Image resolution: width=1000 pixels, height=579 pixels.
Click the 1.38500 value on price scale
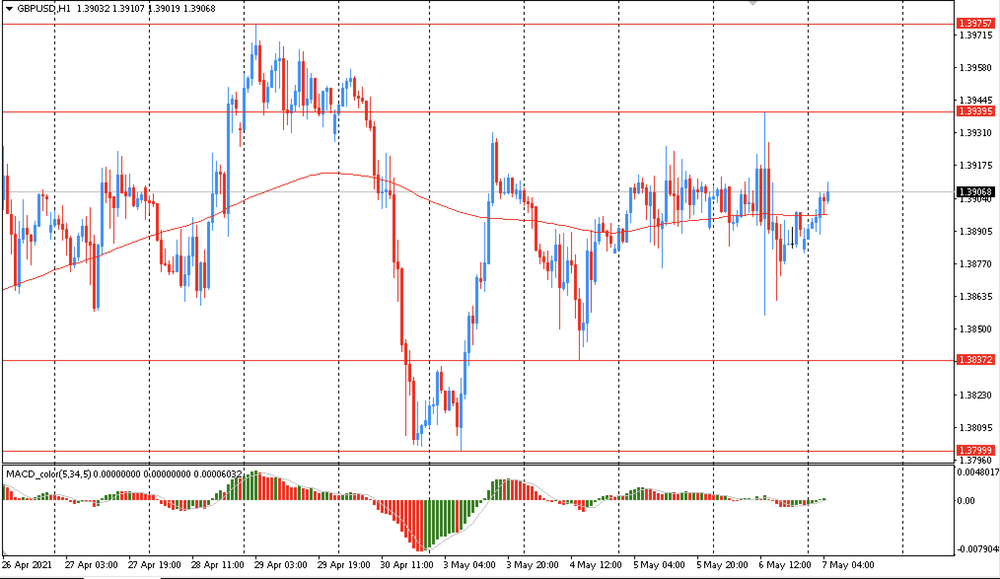tap(975, 329)
